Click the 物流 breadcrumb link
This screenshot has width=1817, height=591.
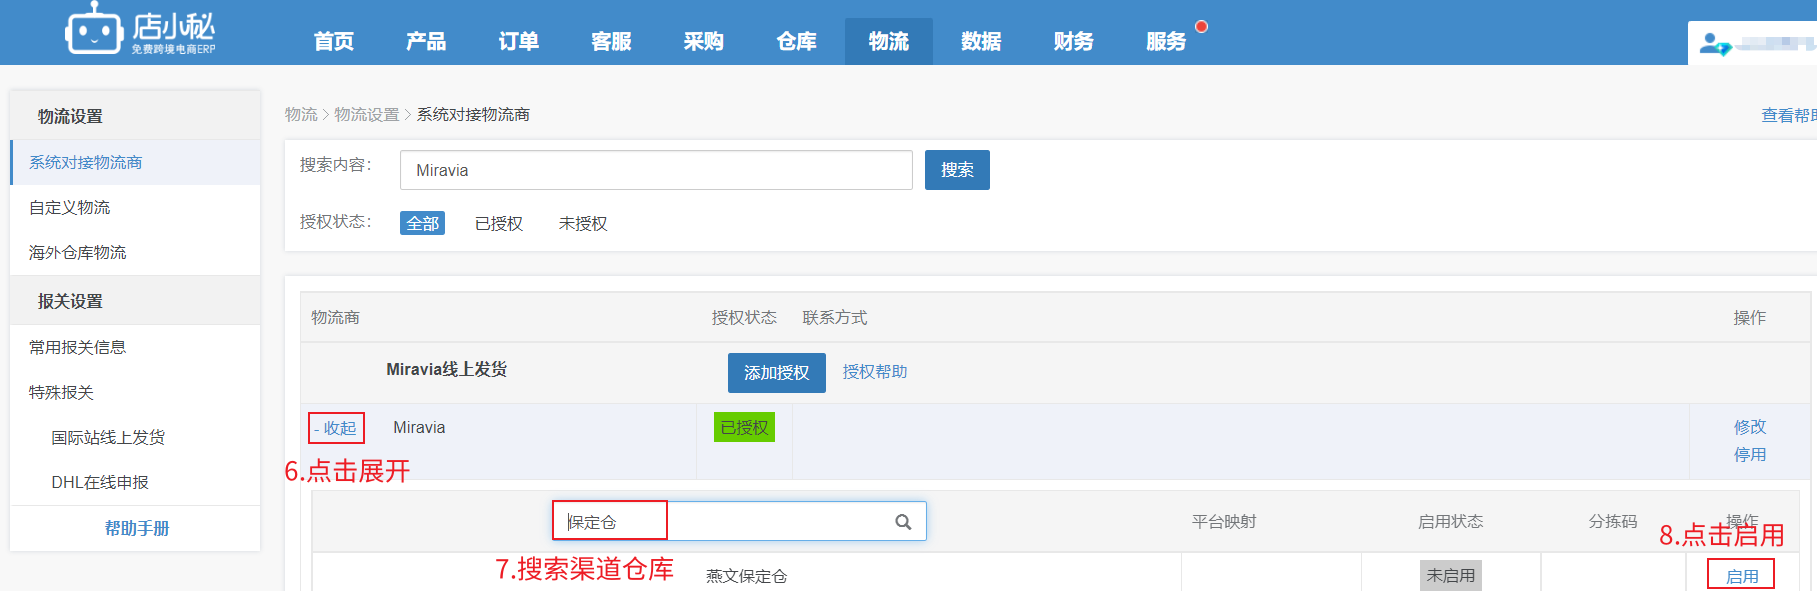pos(301,115)
